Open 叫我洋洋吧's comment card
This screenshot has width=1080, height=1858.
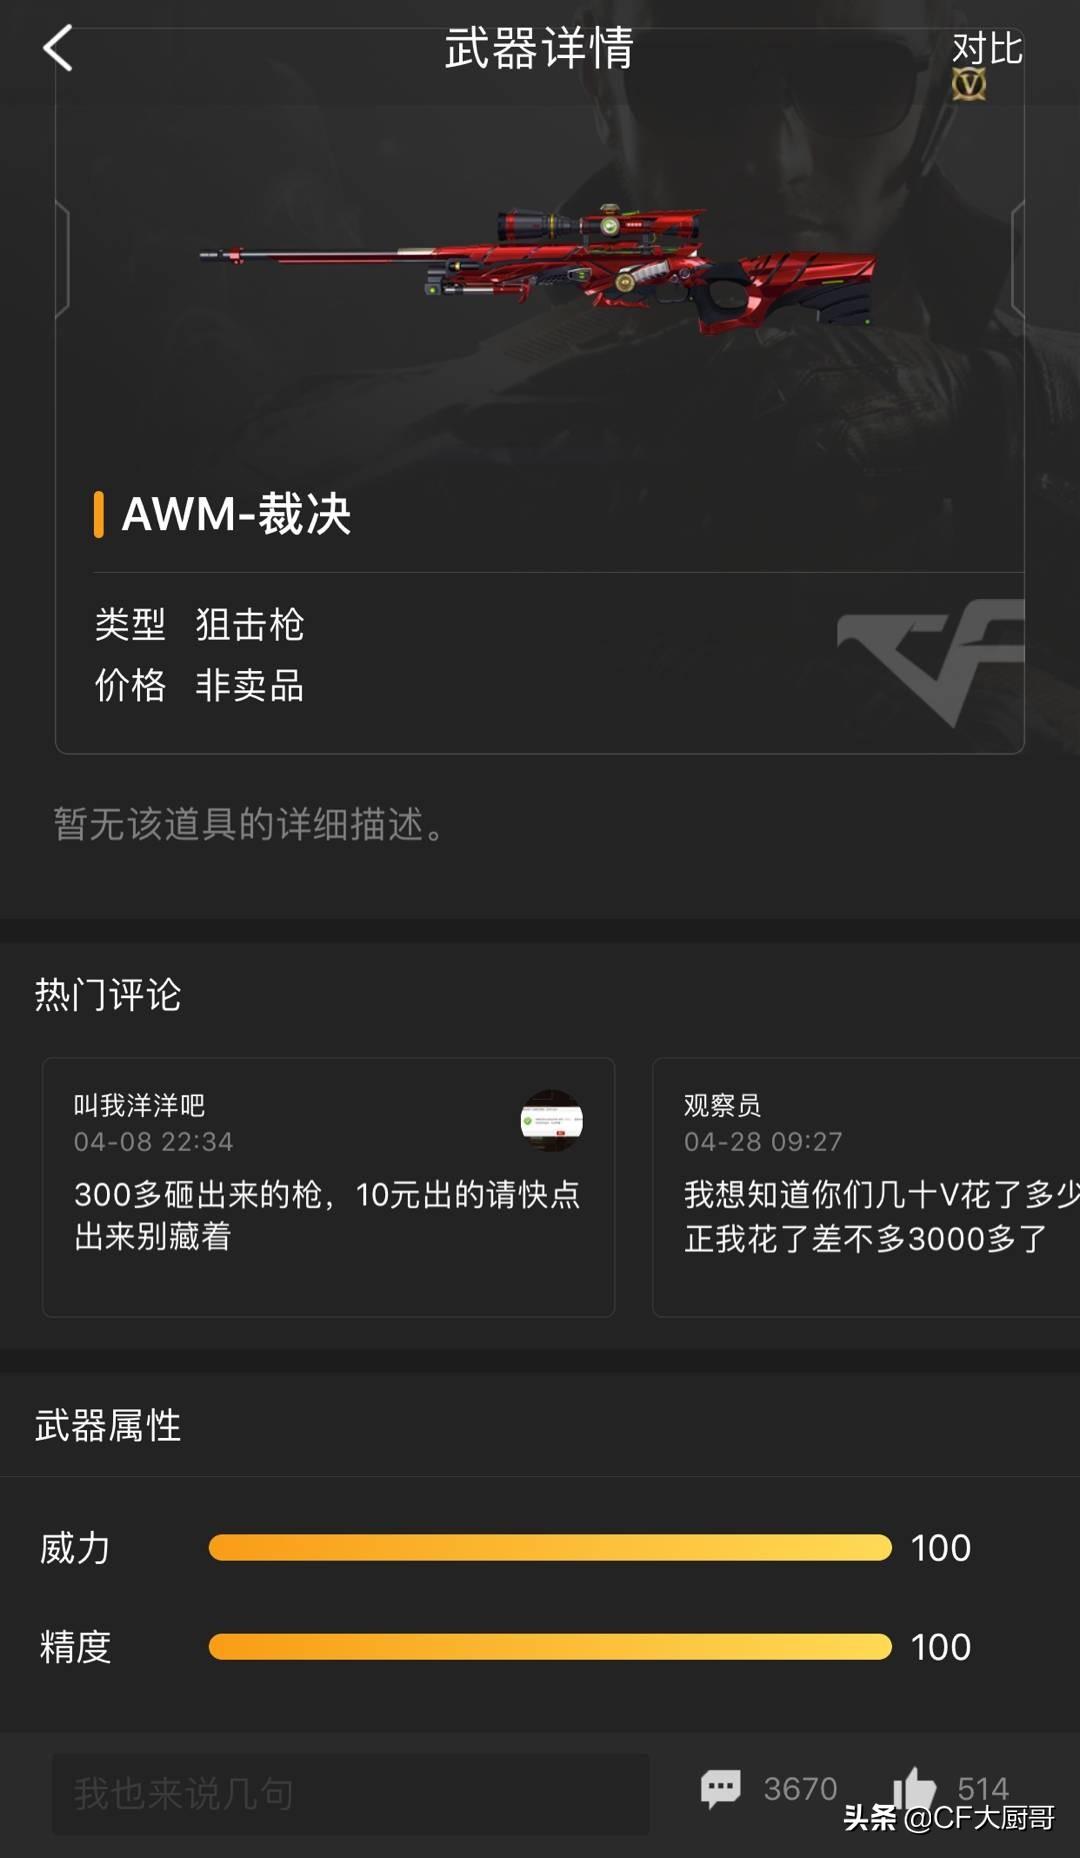pos(328,1187)
